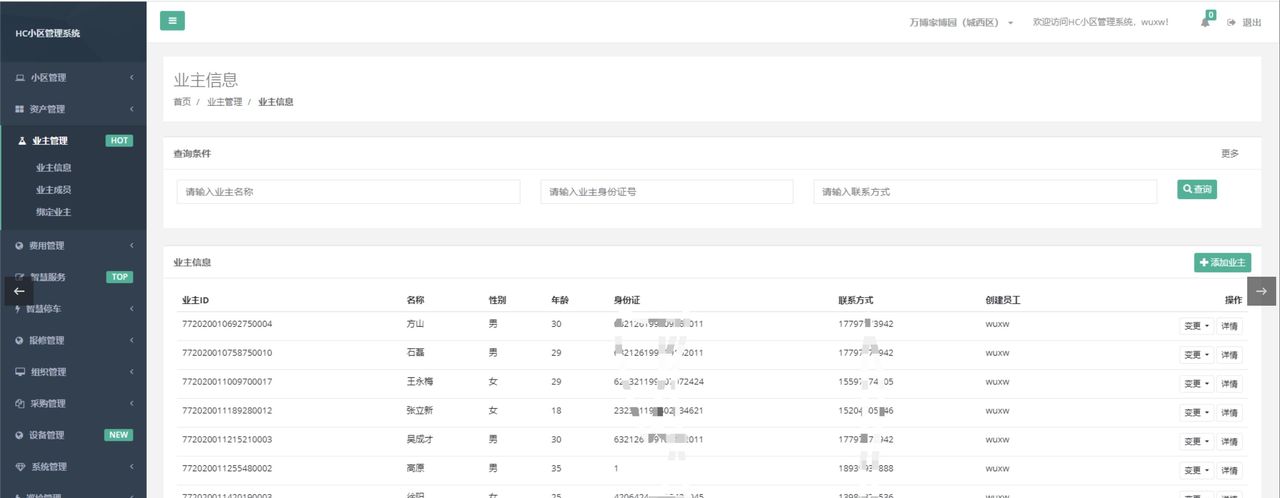Focus the contact number input field
This screenshot has width=1280, height=498.
click(x=985, y=192)
